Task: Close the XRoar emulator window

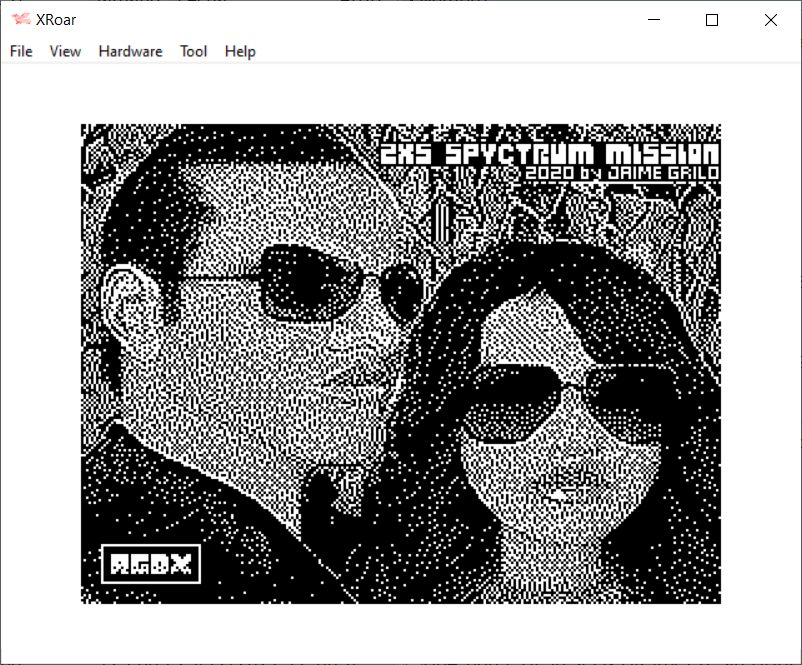Action: [770, 20]
